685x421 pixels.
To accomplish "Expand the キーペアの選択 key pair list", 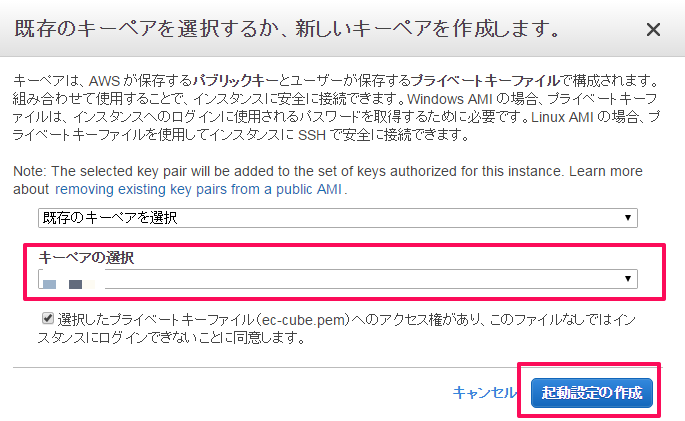I will pyautogui.click(x=338, y=279).
